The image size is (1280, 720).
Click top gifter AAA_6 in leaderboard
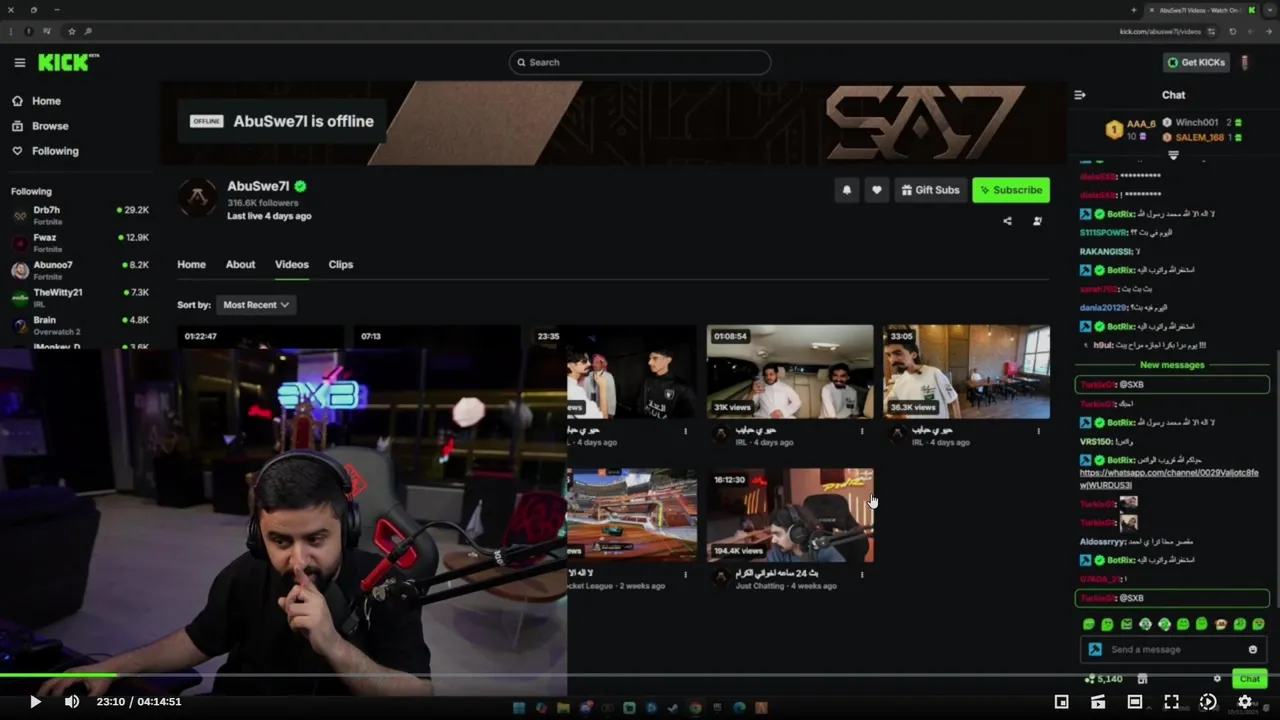tap(1132, 129)
